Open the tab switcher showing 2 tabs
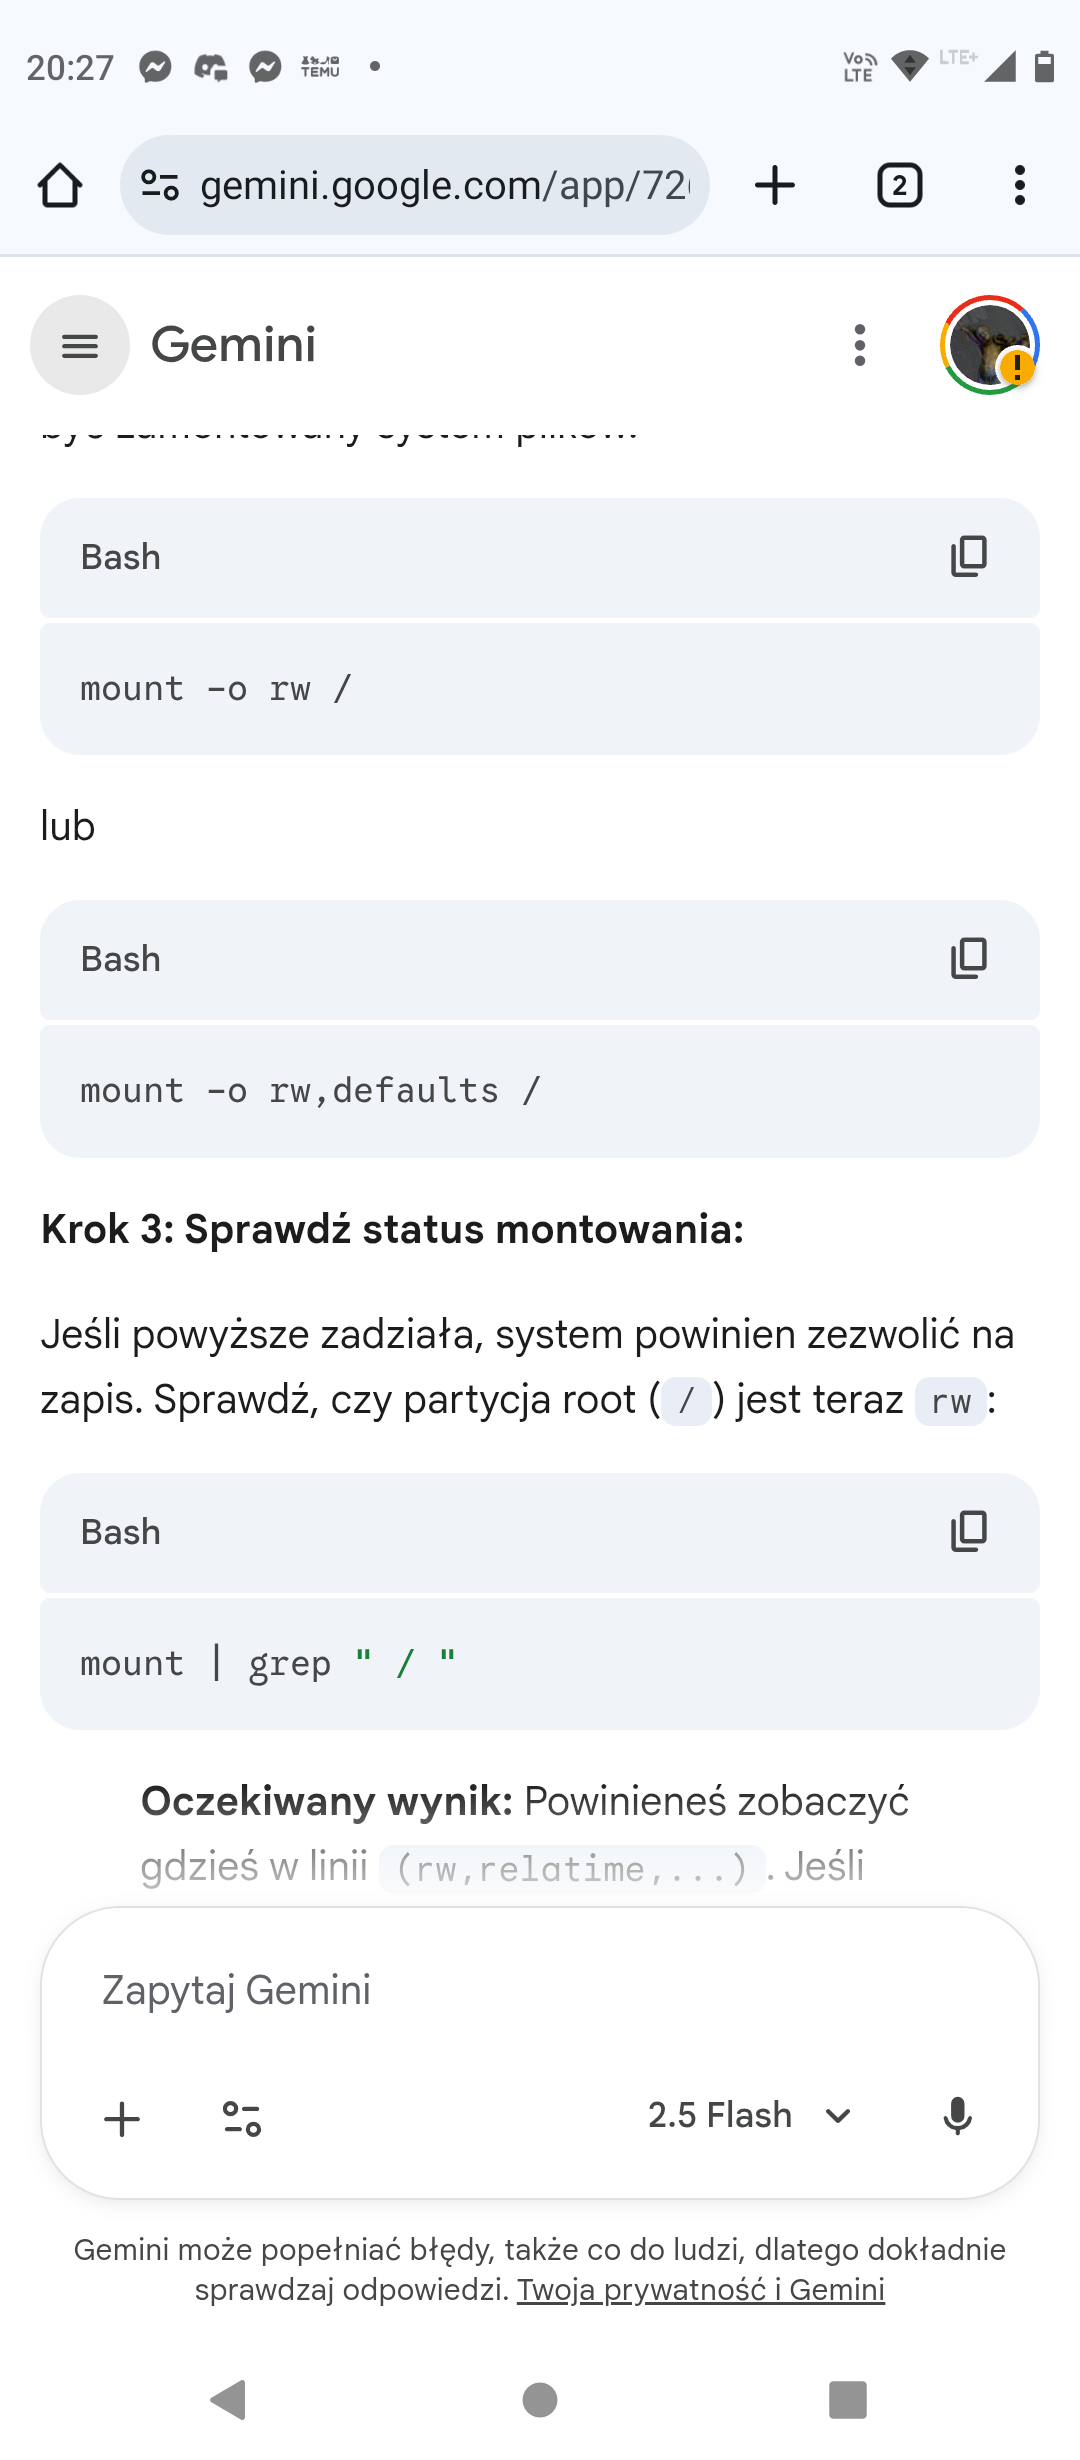The image size is (1080, 2460). pos(899,185)
